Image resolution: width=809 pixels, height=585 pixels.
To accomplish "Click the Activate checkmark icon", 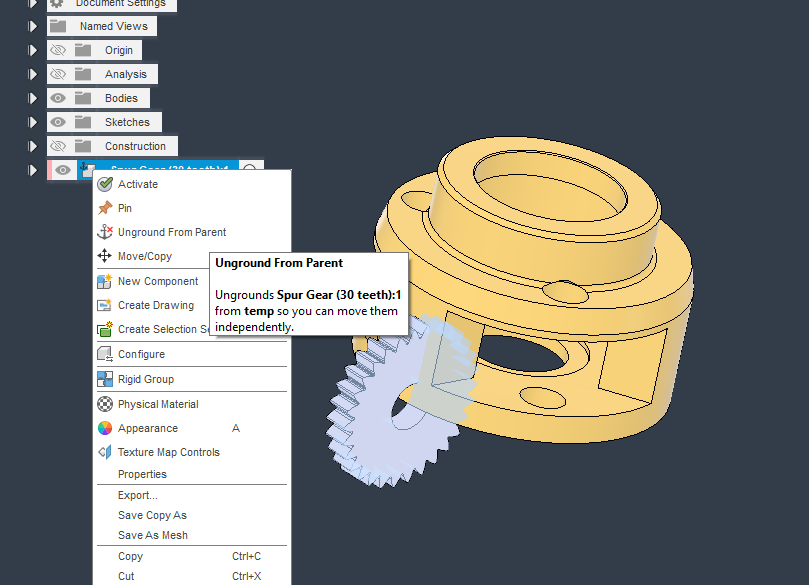I will pyautogui.click(x=105, y=184).
